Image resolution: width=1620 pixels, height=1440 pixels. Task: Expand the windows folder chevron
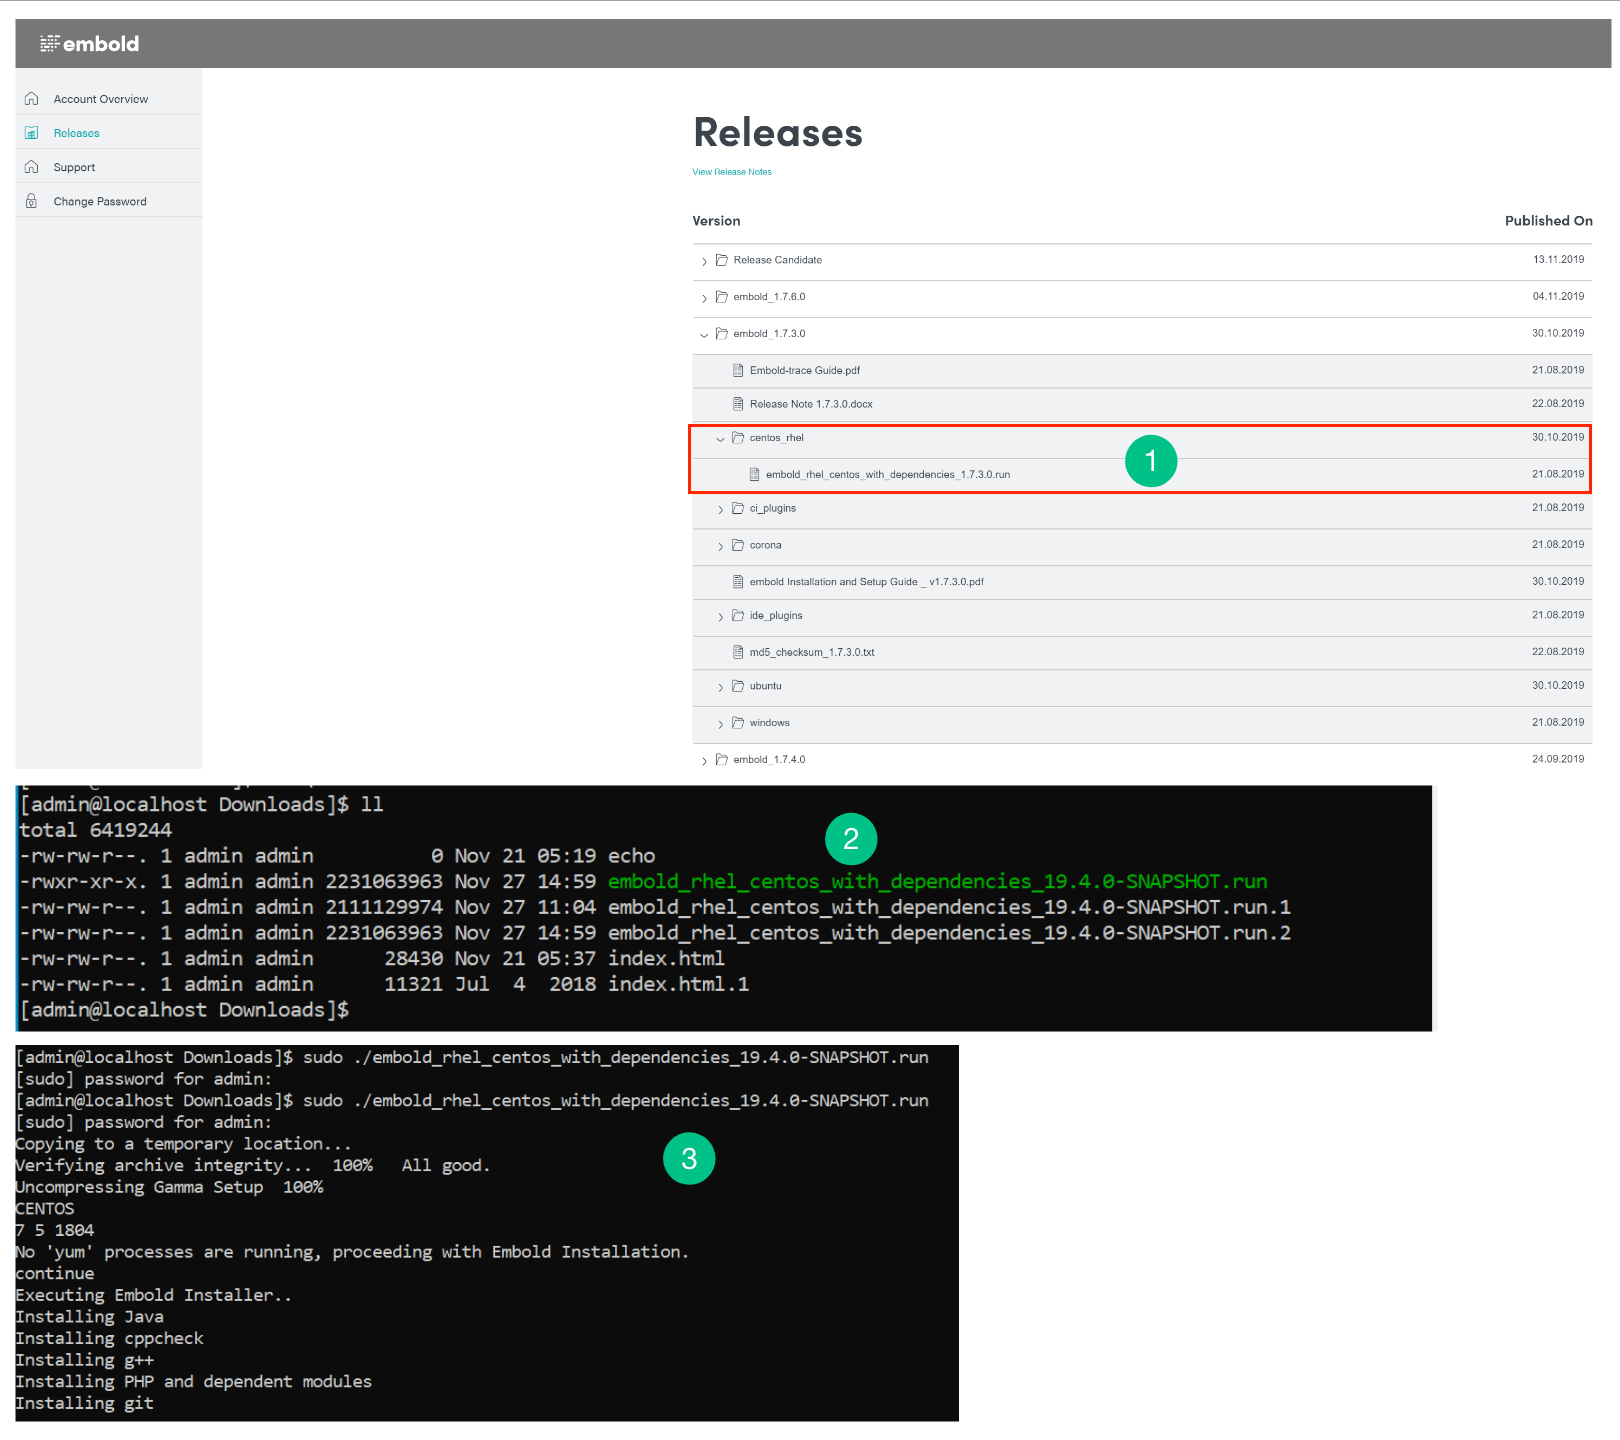click(x=720, y=724)
